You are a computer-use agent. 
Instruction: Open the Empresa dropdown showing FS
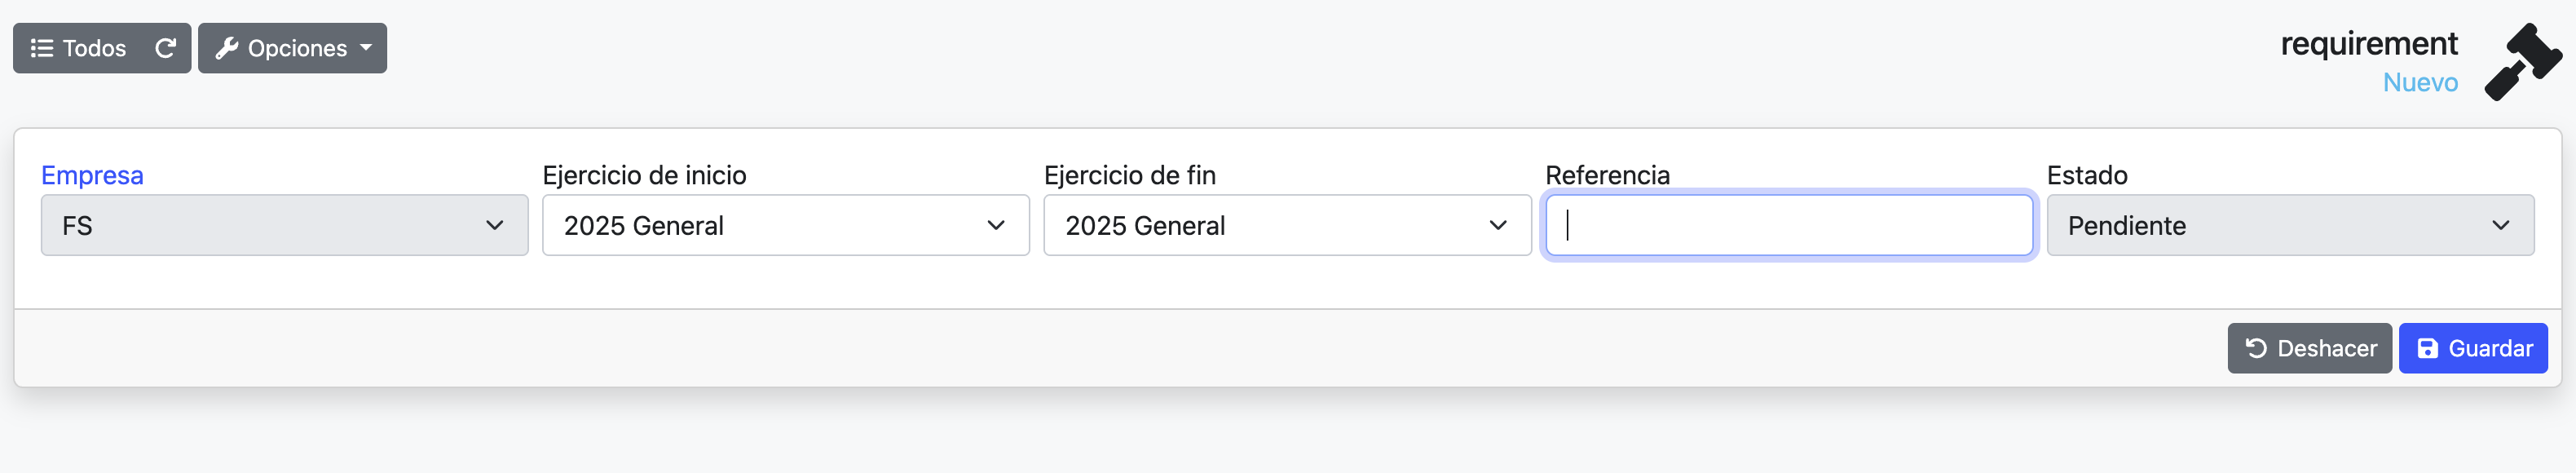pyautogui.click(x=284, y=225)
